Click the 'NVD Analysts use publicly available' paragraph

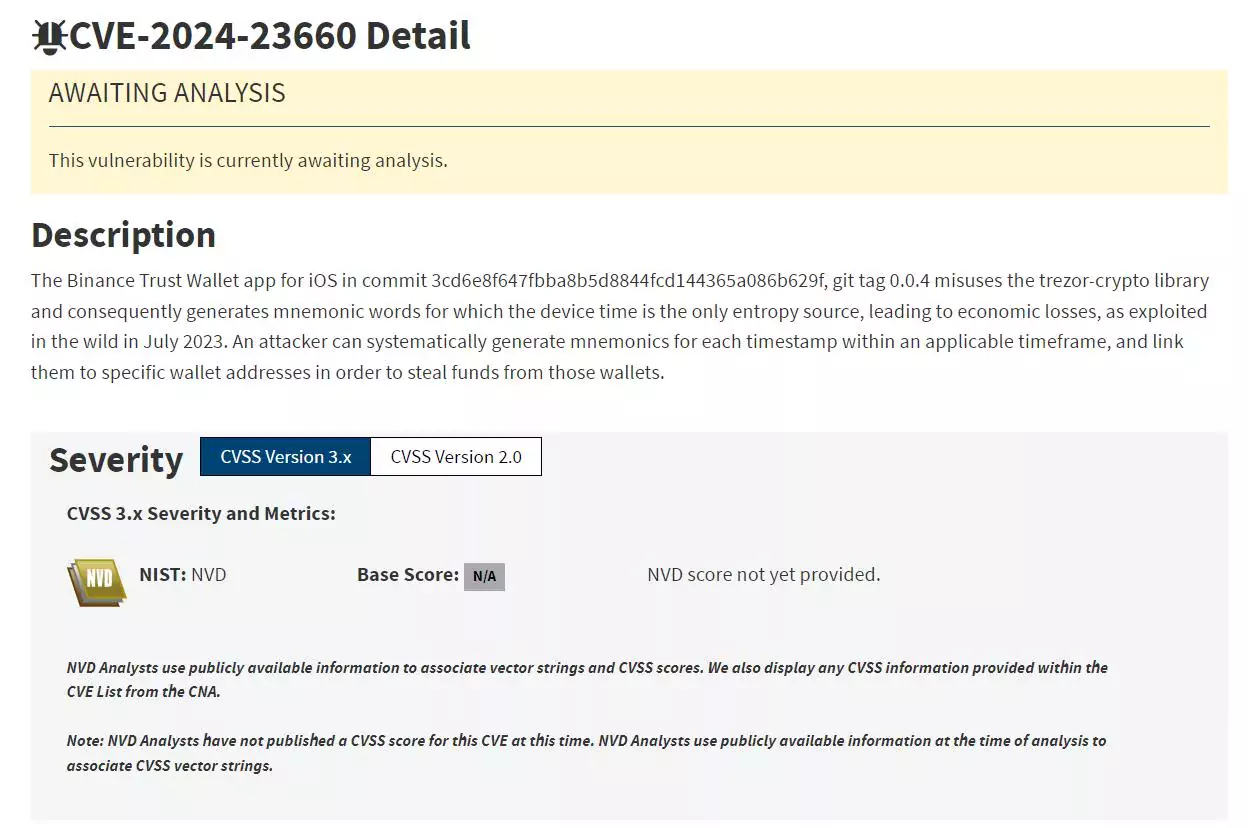[x=587, y=679]
